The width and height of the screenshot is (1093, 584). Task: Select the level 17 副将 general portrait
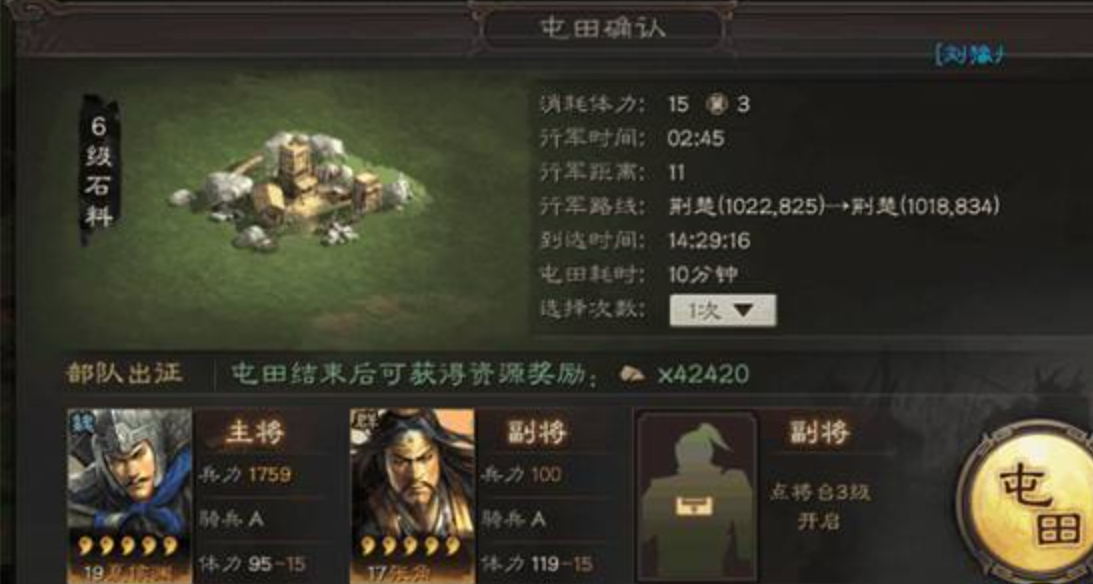click(x=412, y=496)
